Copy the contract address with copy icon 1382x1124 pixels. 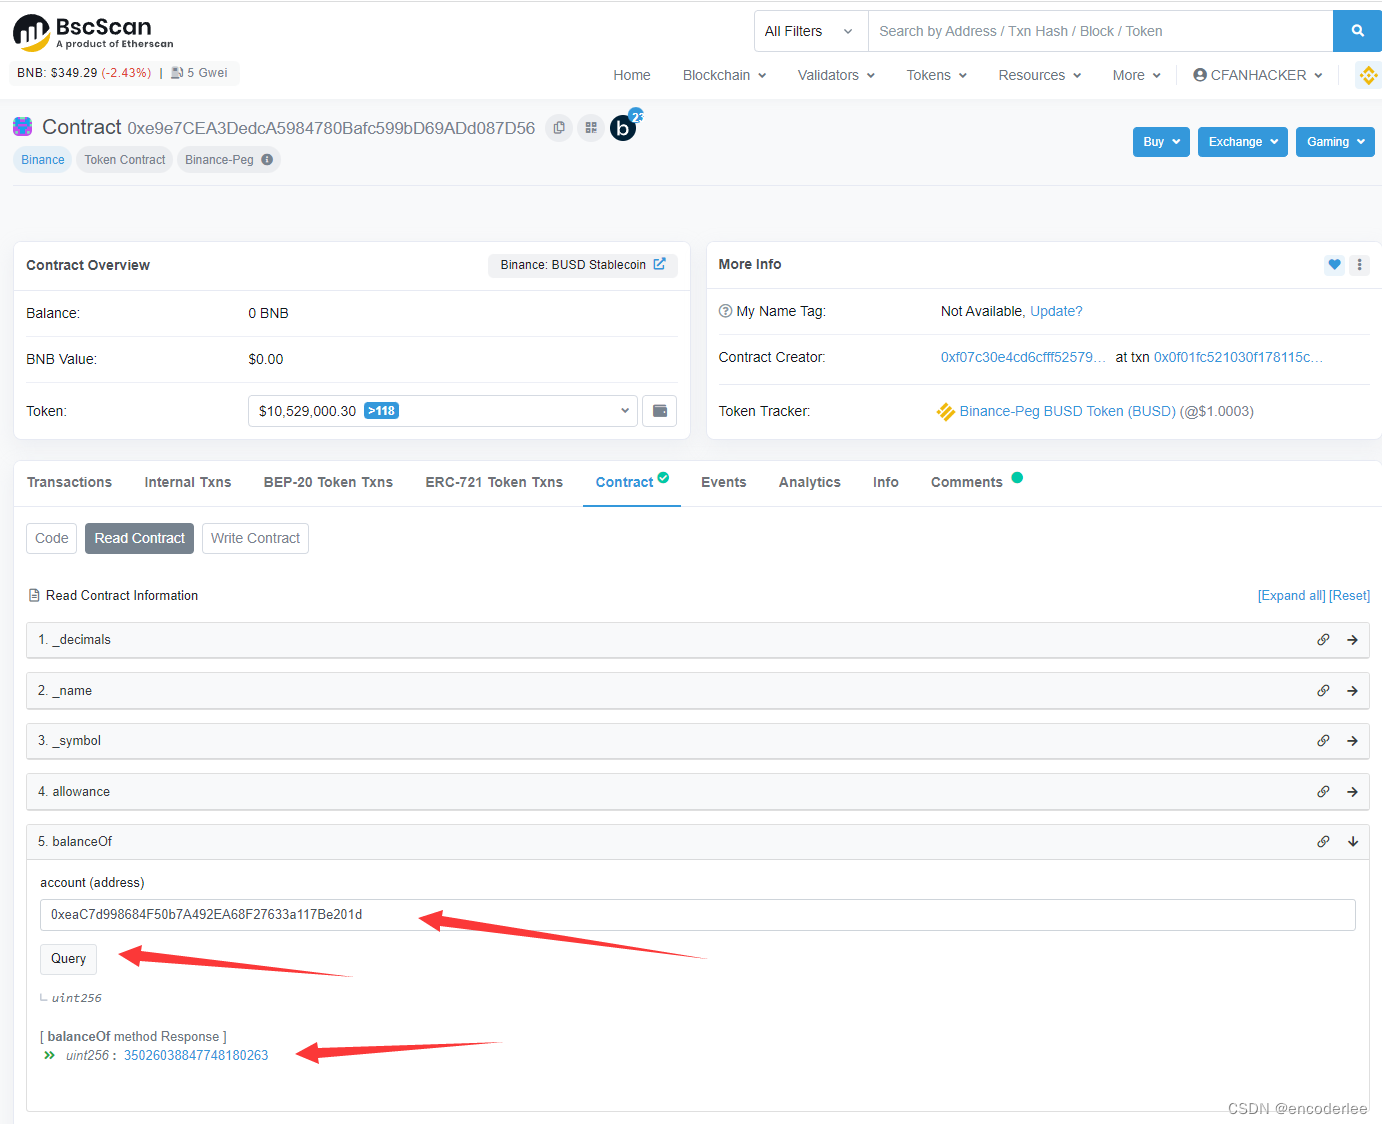[x=559, y=128]
